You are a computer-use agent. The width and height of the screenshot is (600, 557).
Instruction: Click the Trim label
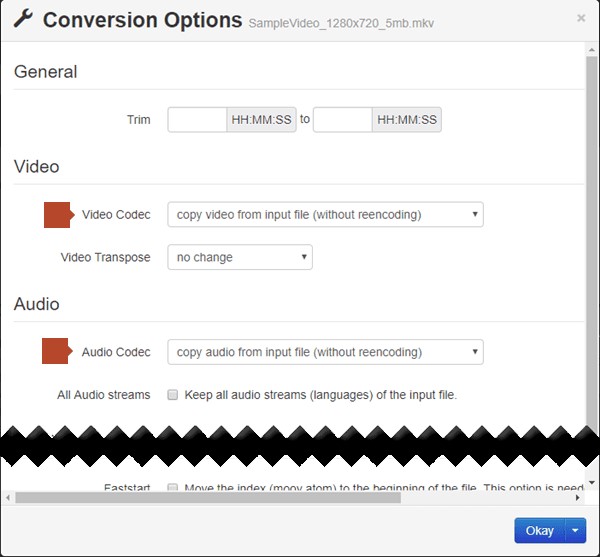pyautogui.click(x=139, y=120)
